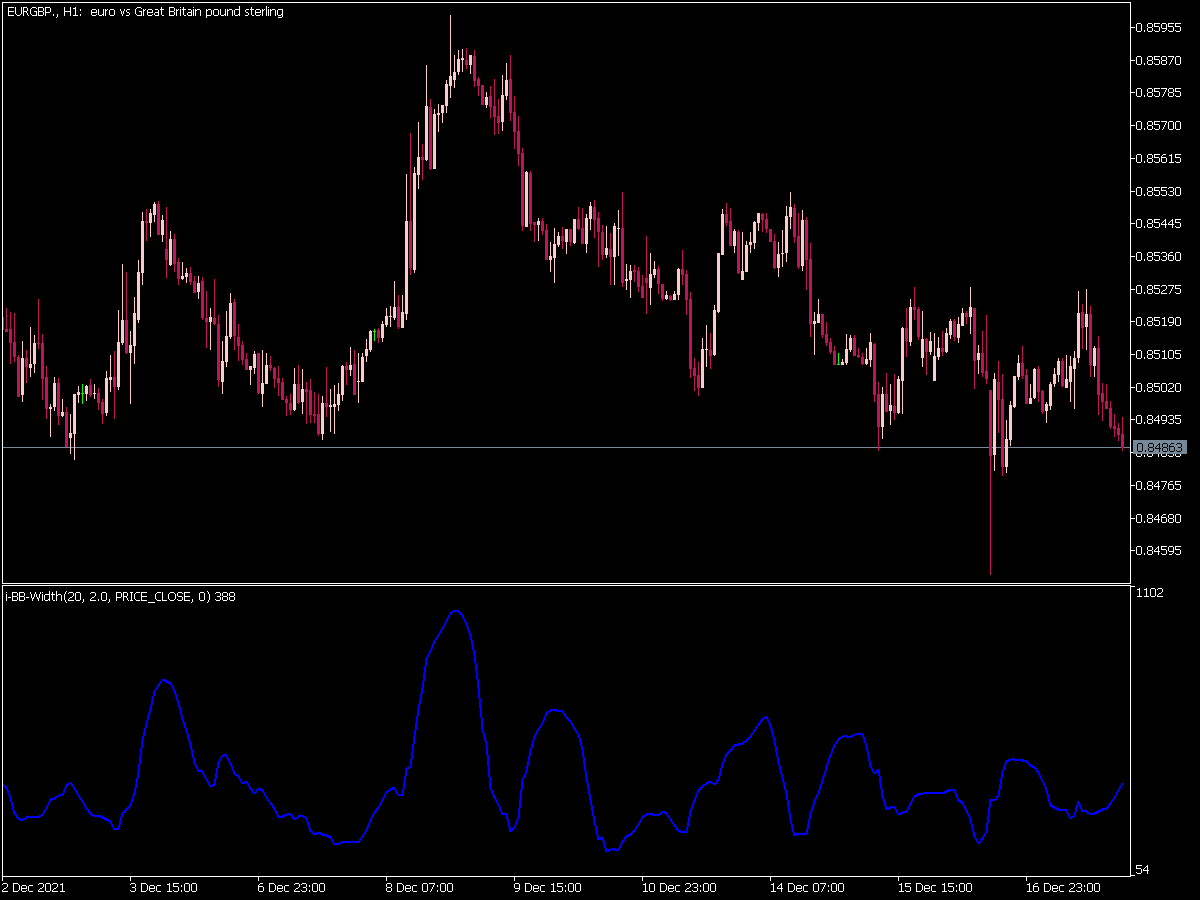Click the 10 Dec 23:00 time label

click(x=679, y=887)
